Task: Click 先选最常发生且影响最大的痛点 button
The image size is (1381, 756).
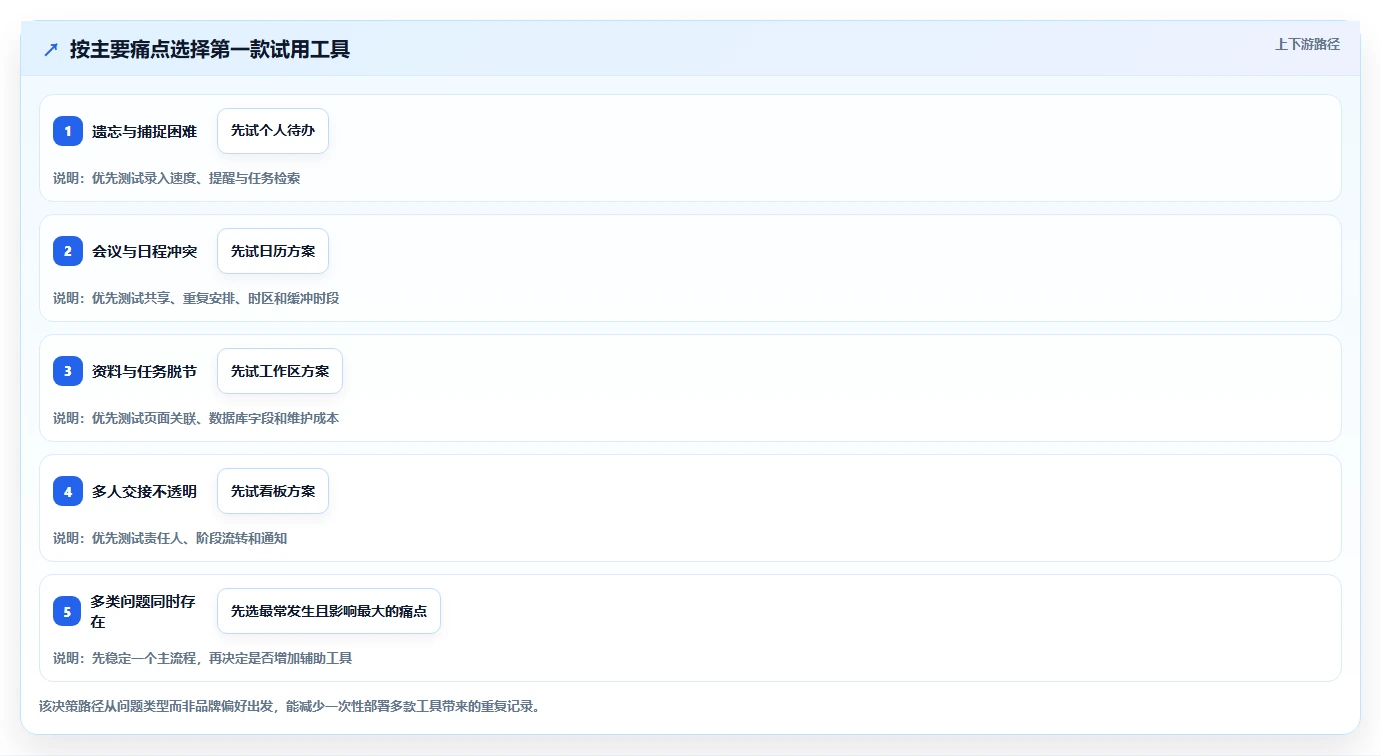Action: [329, 611]
